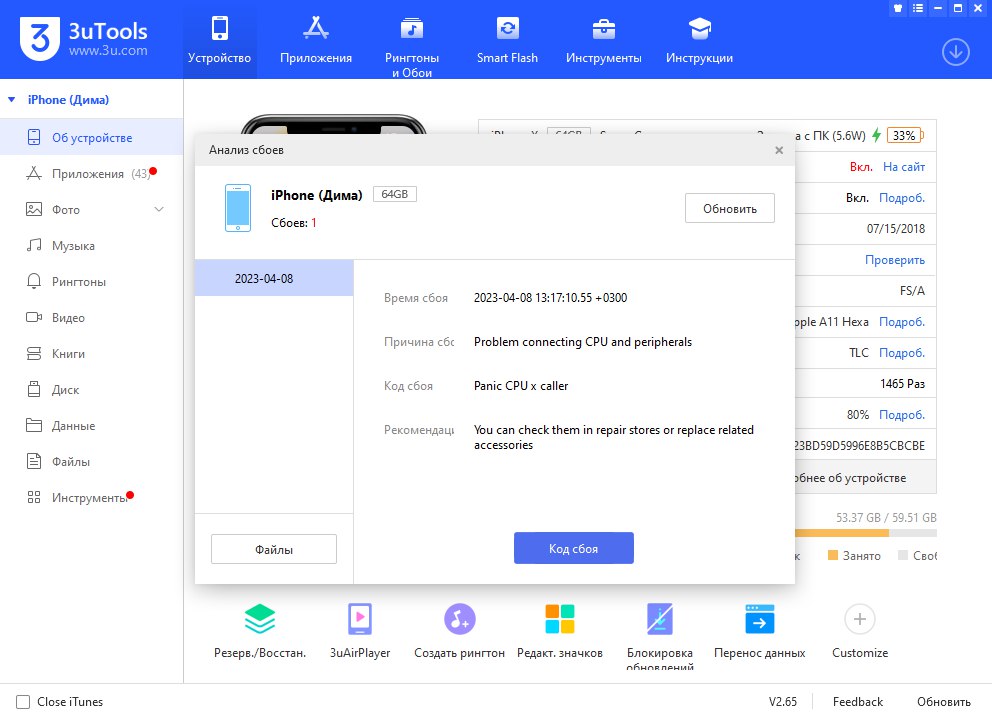Image resolution: width=992 pixels, height=716 pixels.
Task: Open the Smart Flash icon
Action: [507, 28]
